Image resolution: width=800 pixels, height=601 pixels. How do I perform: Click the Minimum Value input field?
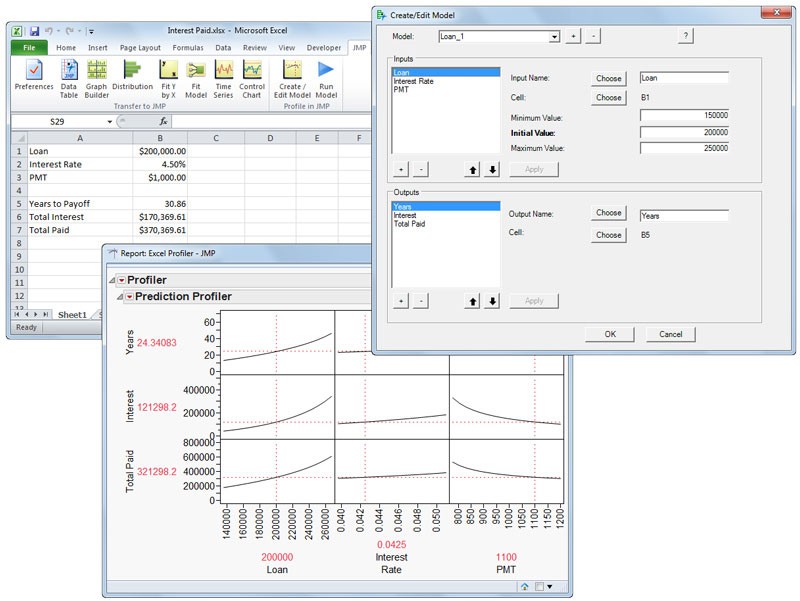684,116
